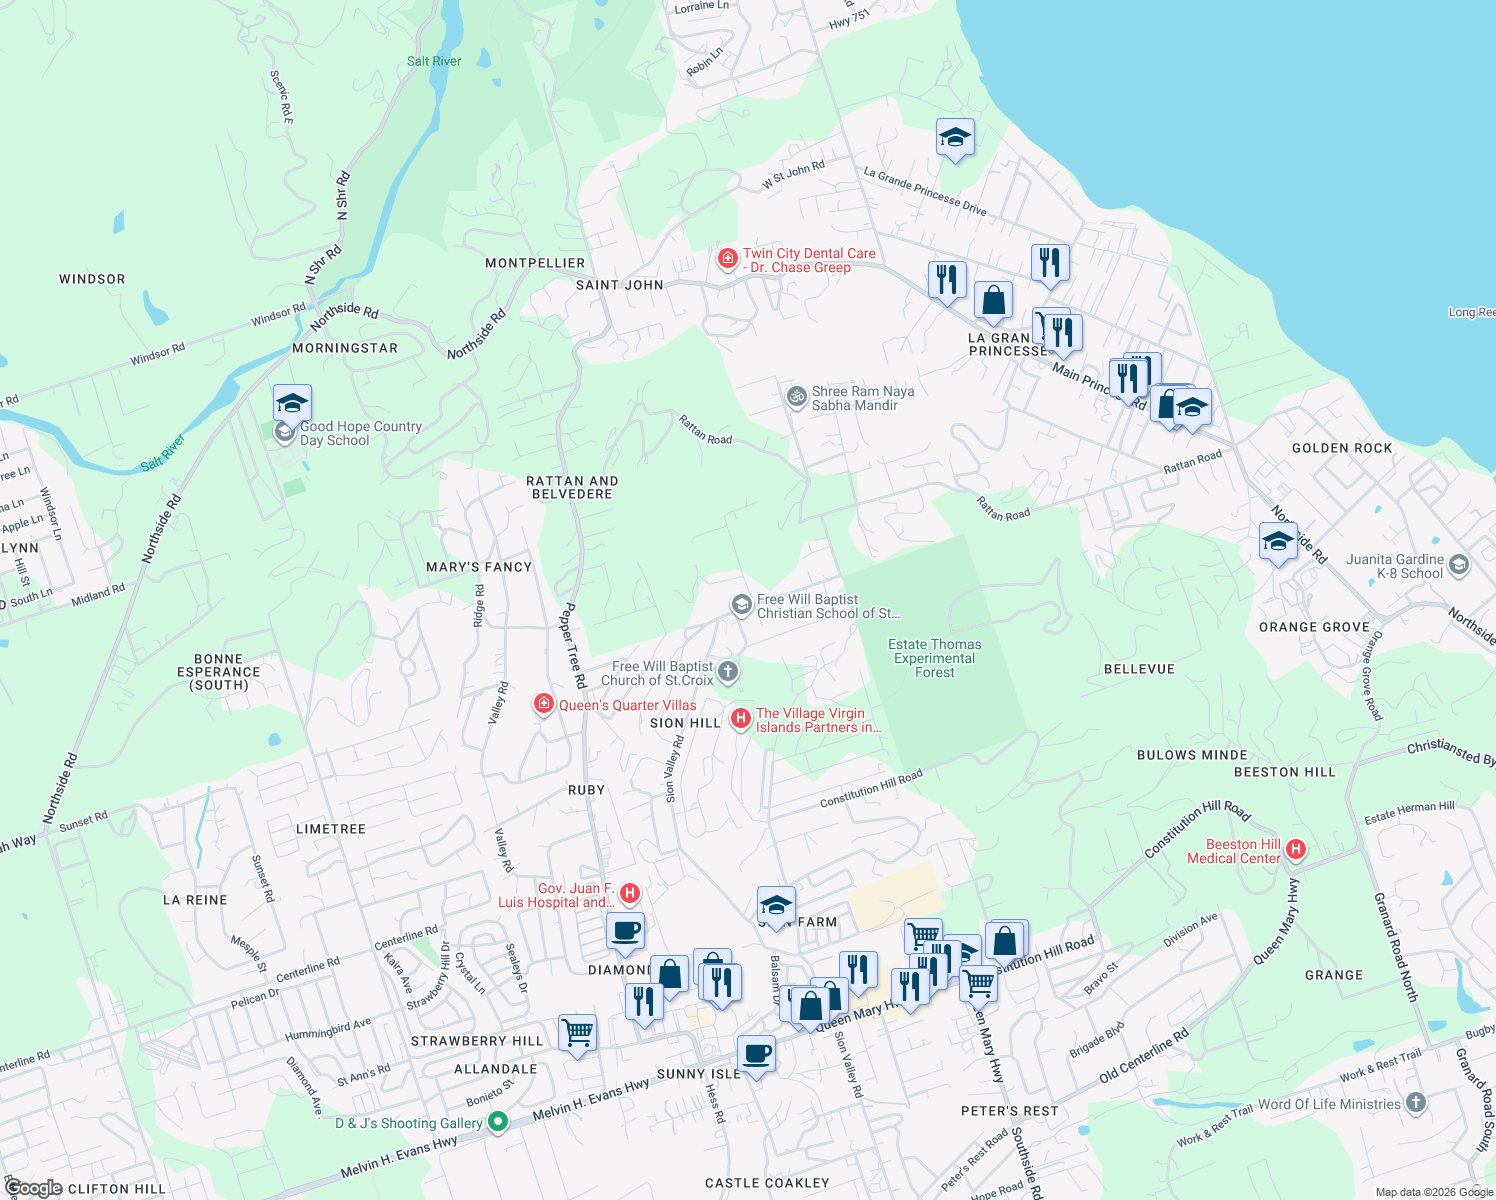Click the D & J's Shooting Gallery green marker

pos(497,1122)
